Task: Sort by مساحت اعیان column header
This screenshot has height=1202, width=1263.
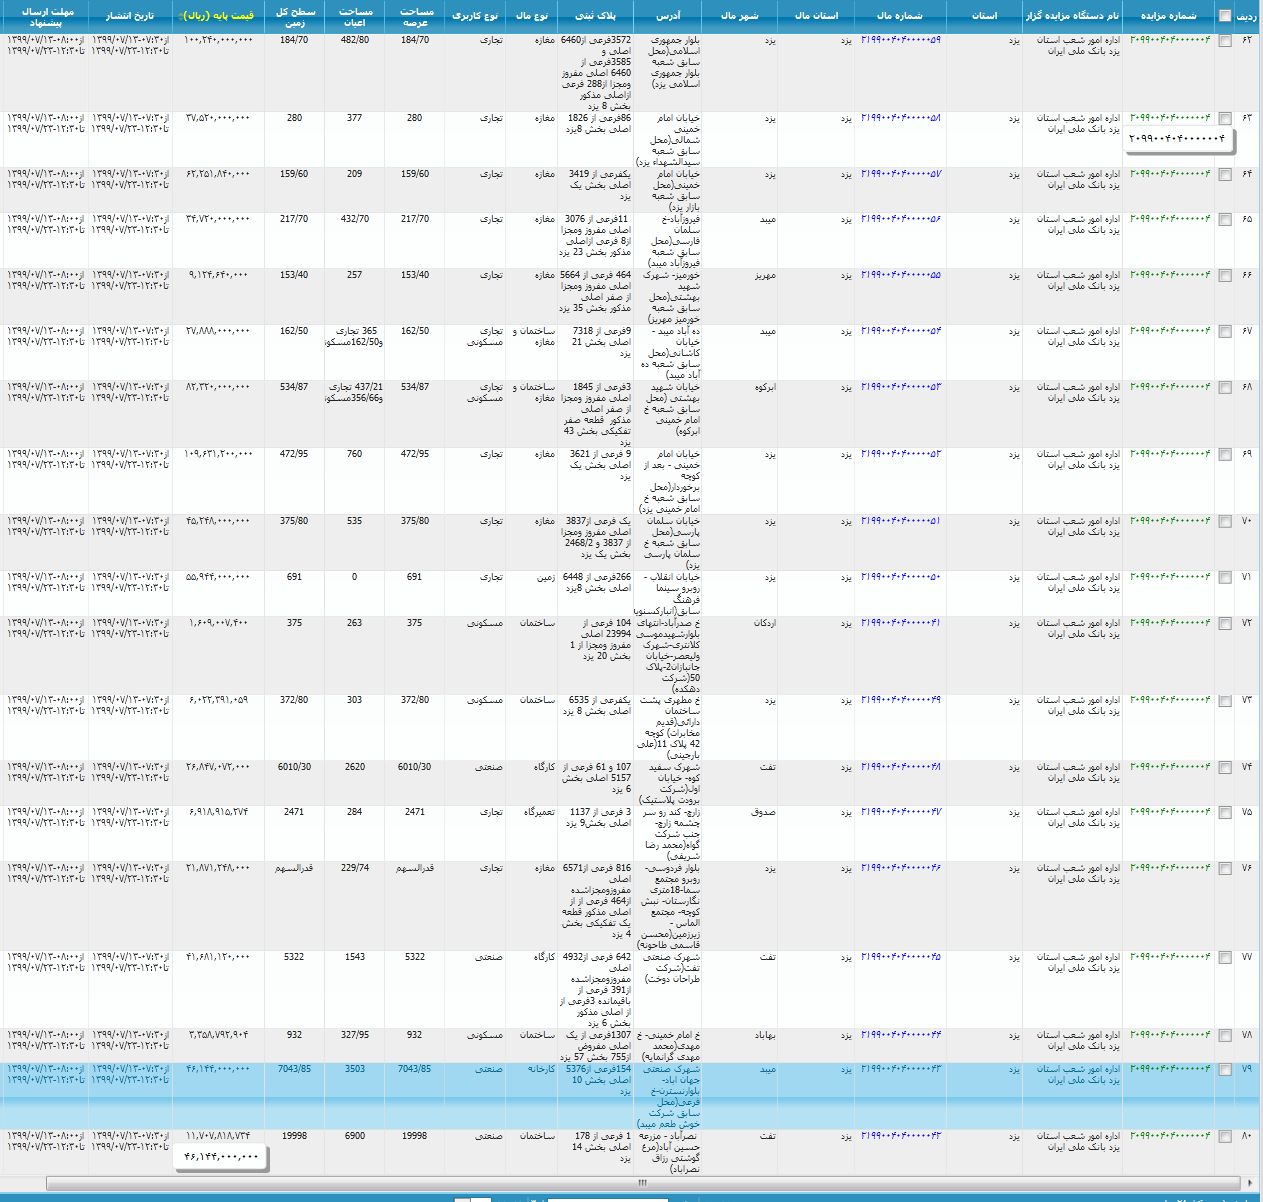Action: (354, 16)
